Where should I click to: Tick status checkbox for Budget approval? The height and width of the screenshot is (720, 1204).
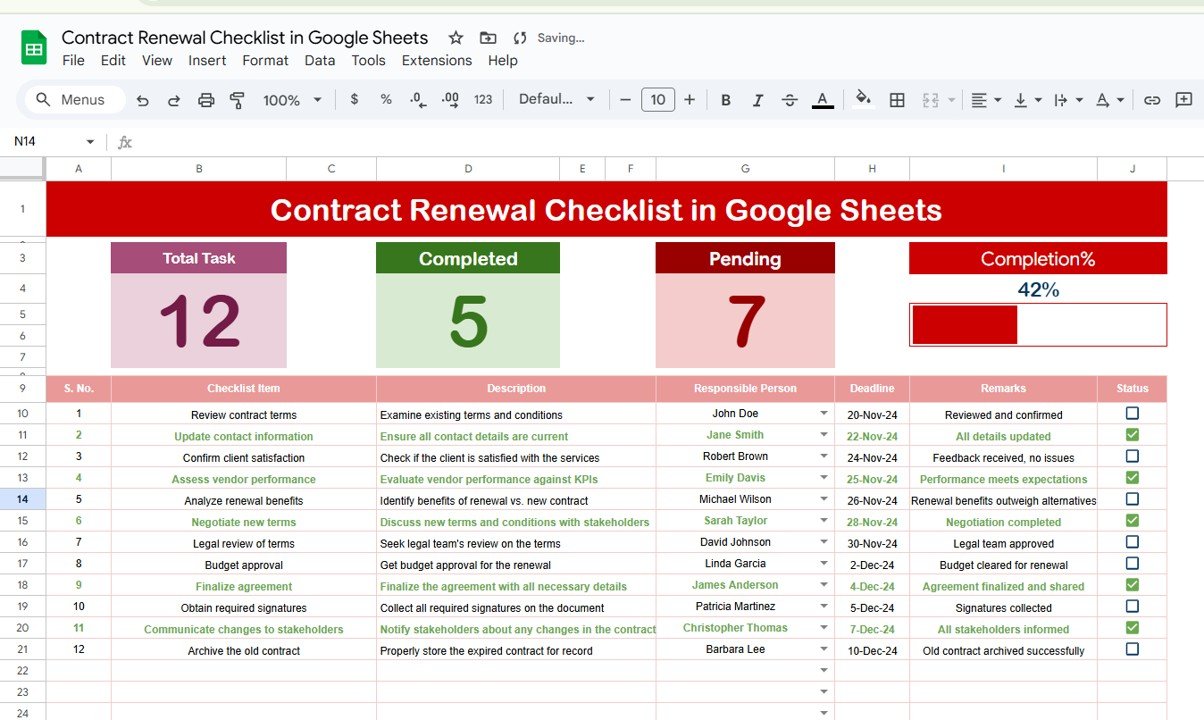[x=1132, y=563]
